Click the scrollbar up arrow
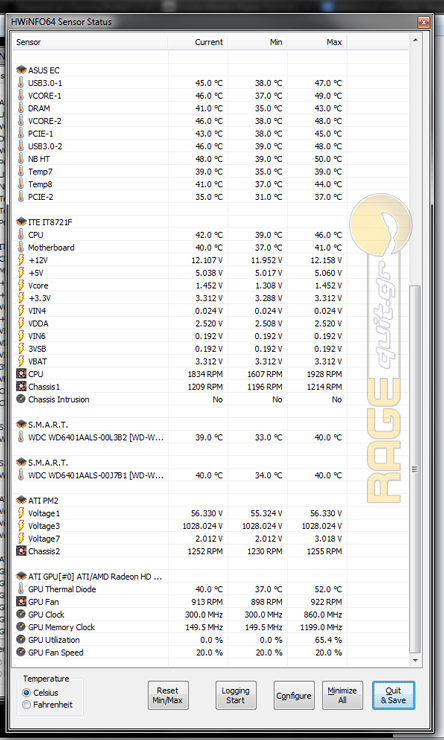Screen dimensions: 444x740 tap(415, 40)
